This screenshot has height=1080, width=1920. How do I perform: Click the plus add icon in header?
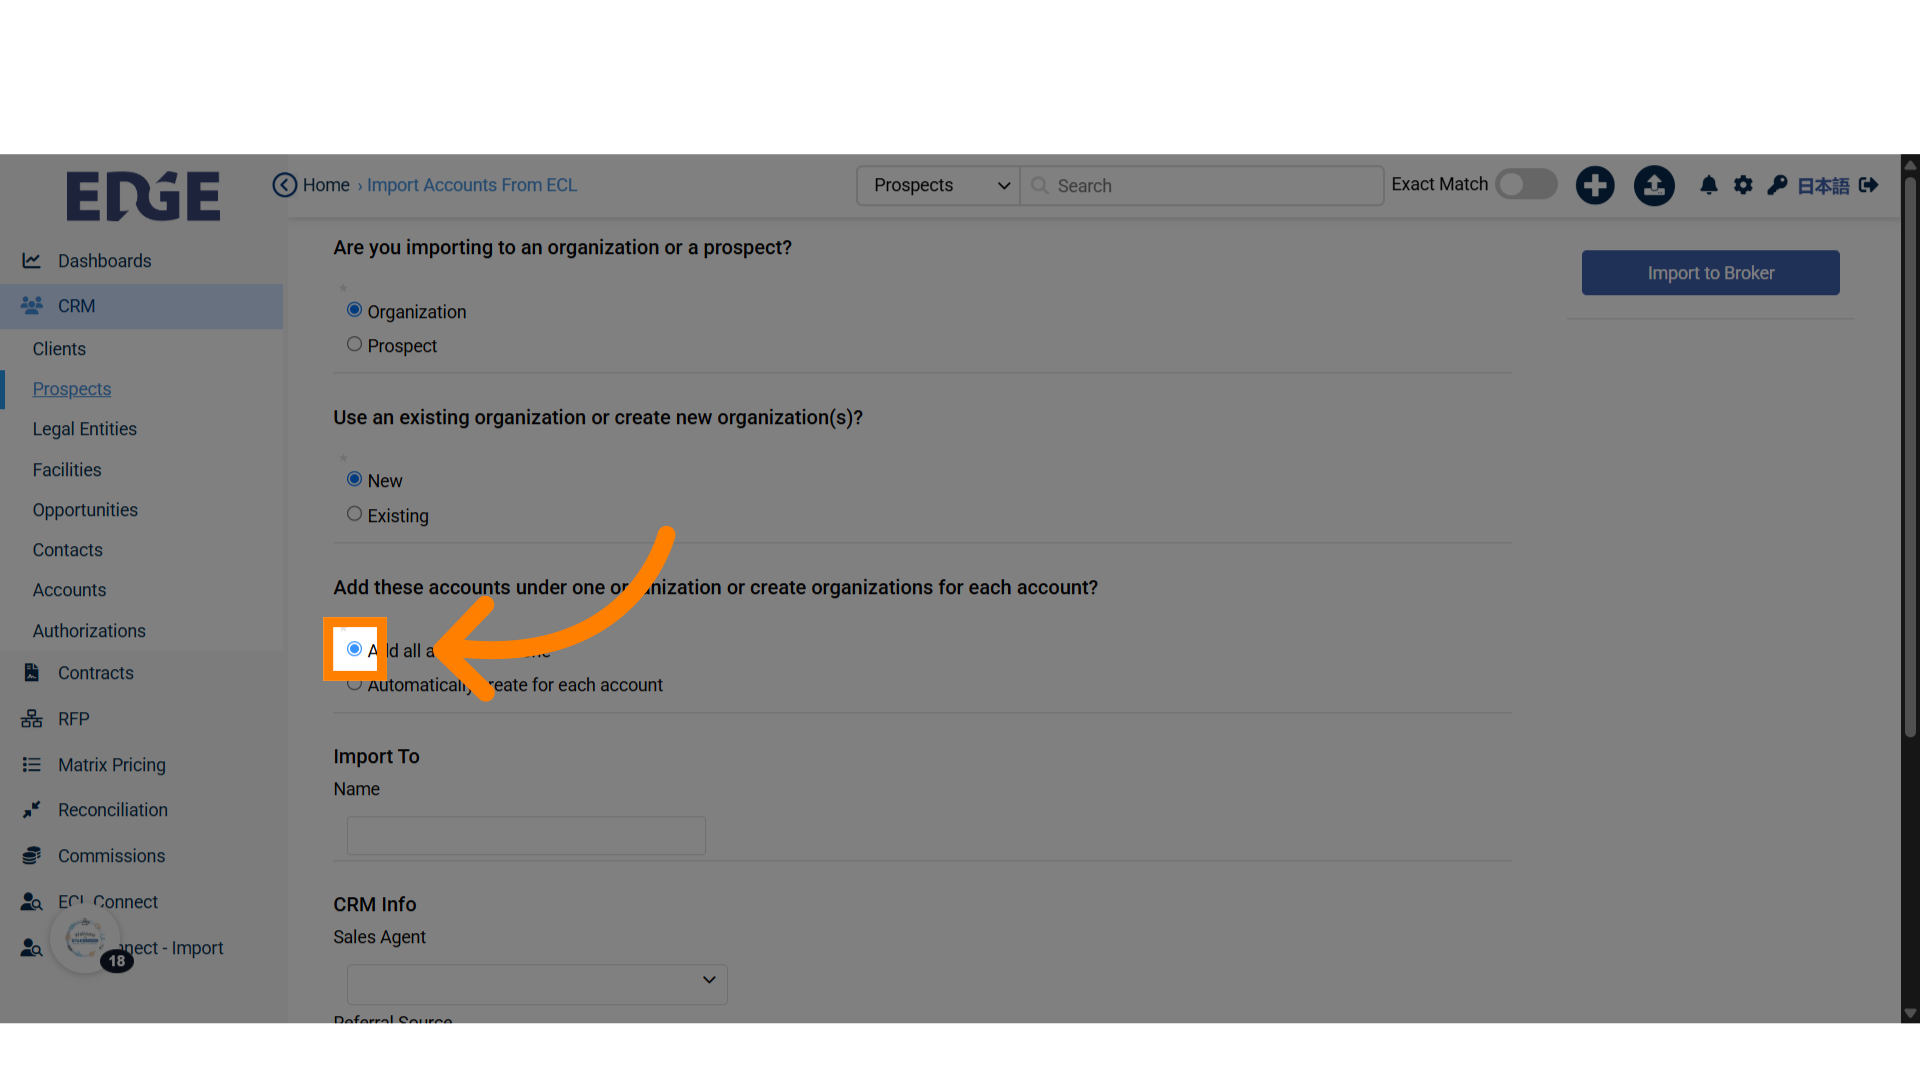1595,185
